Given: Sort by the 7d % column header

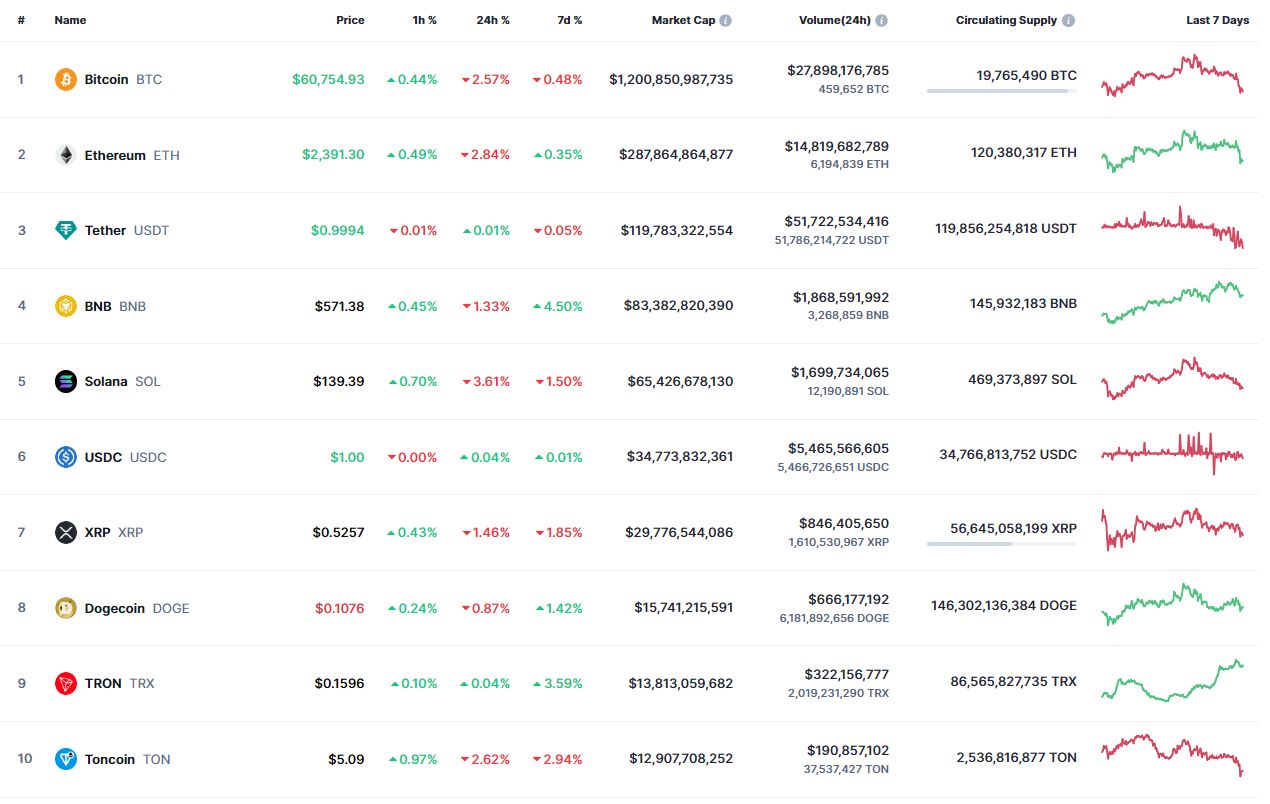Looking at the screenshot, I should click(x=568, y=20).
